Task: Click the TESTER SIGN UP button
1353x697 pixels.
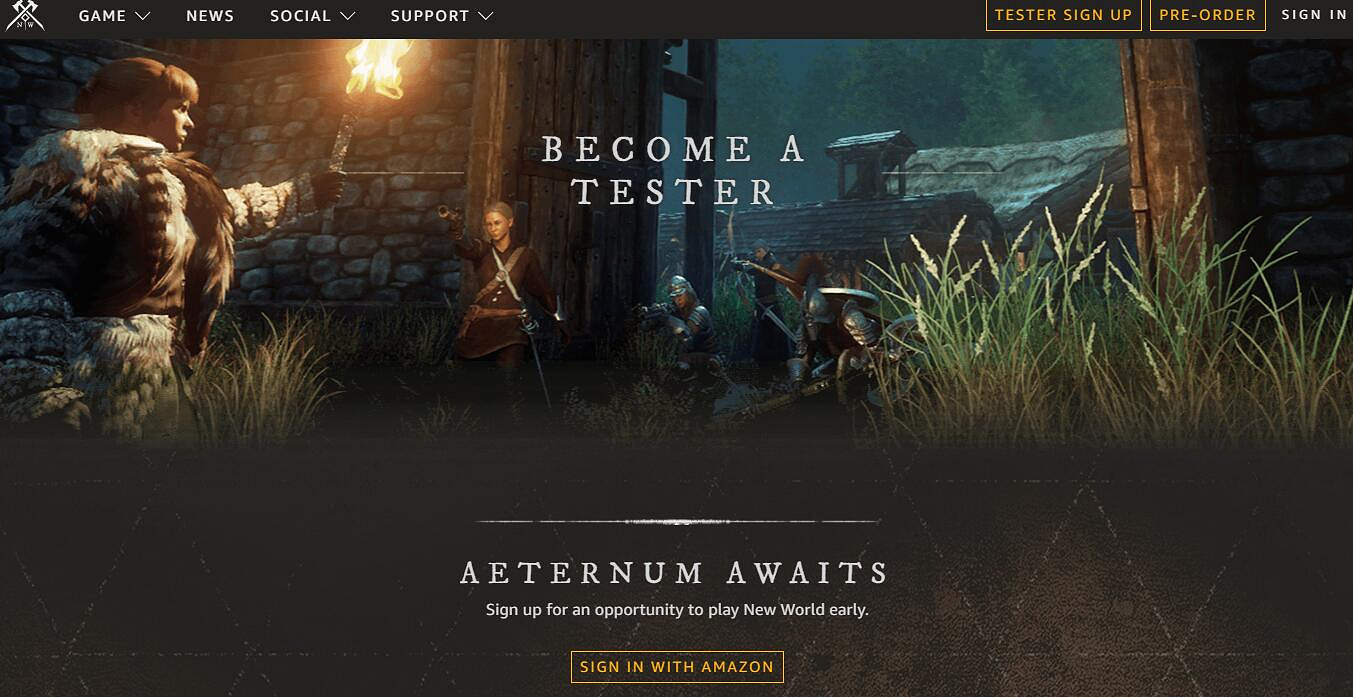Action: click(1063, 15)
